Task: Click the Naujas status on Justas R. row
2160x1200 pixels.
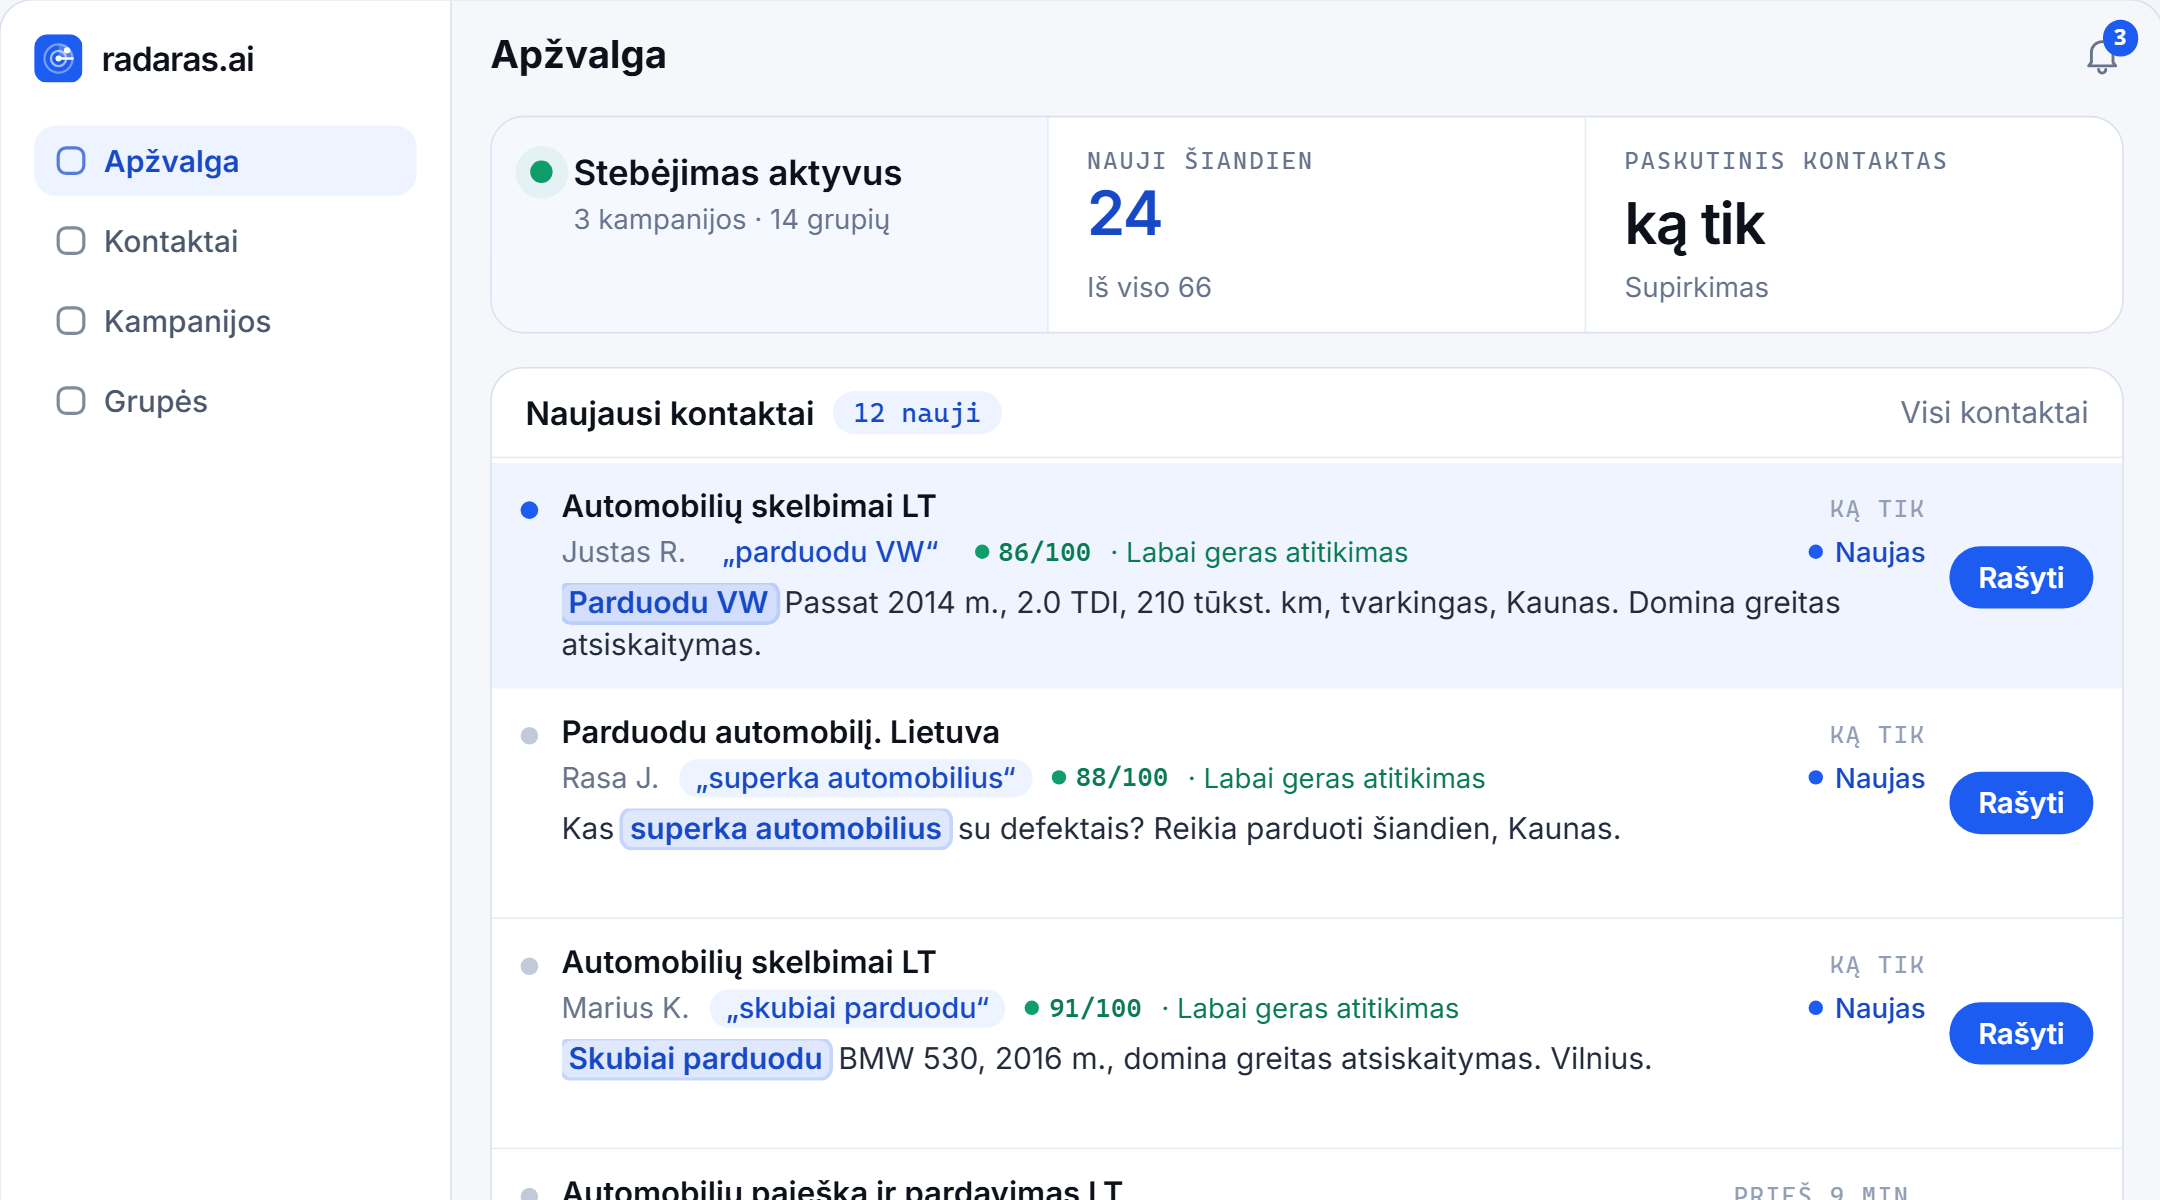Action: point(1867,552)
